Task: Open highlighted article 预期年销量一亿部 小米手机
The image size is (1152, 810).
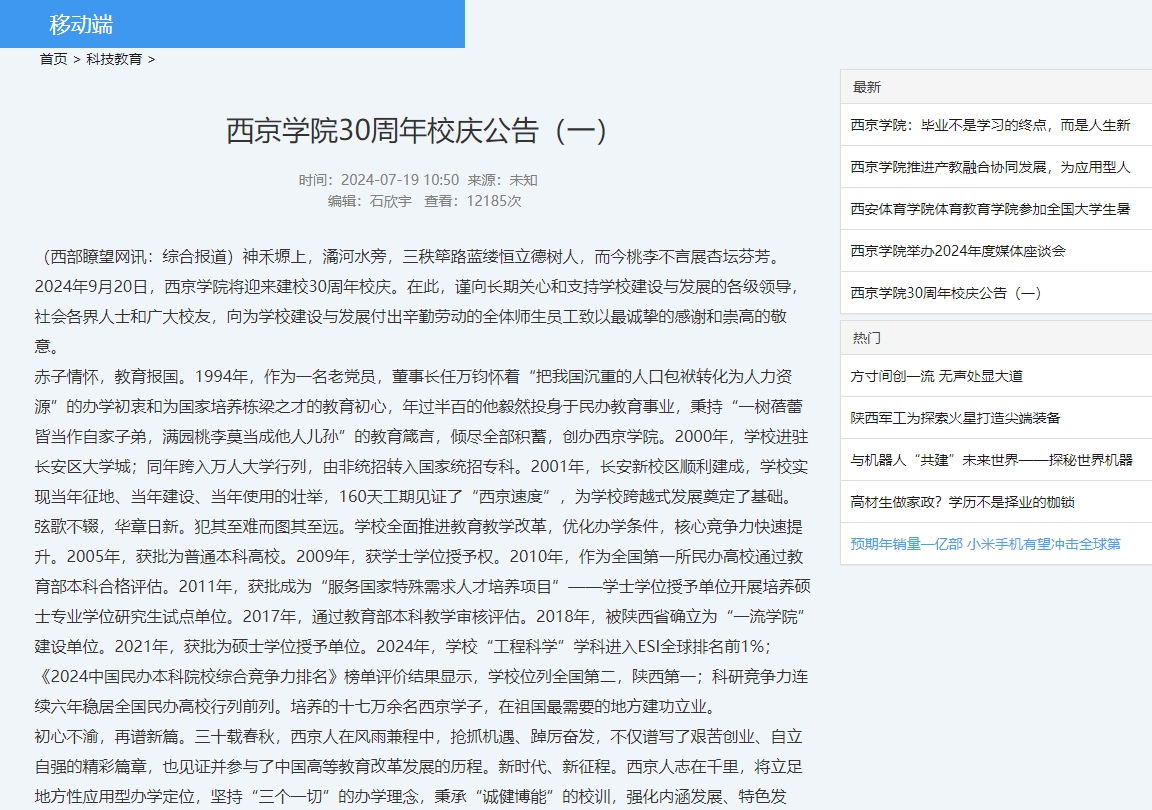Action: pos(986,543)
